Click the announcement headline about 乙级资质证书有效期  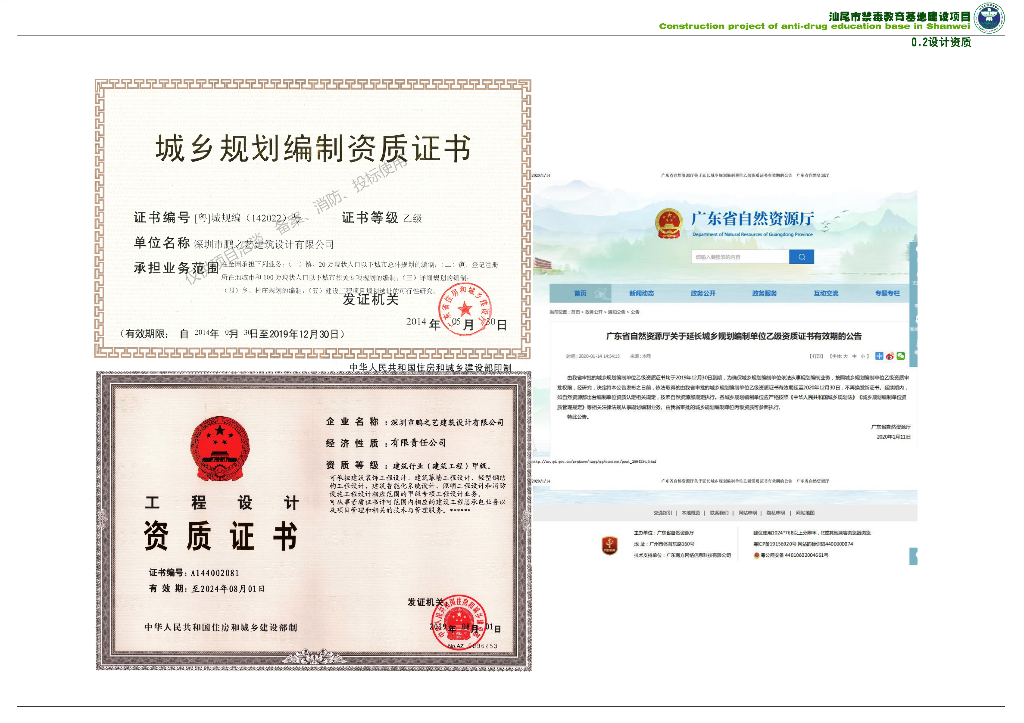tap(734, 336)
